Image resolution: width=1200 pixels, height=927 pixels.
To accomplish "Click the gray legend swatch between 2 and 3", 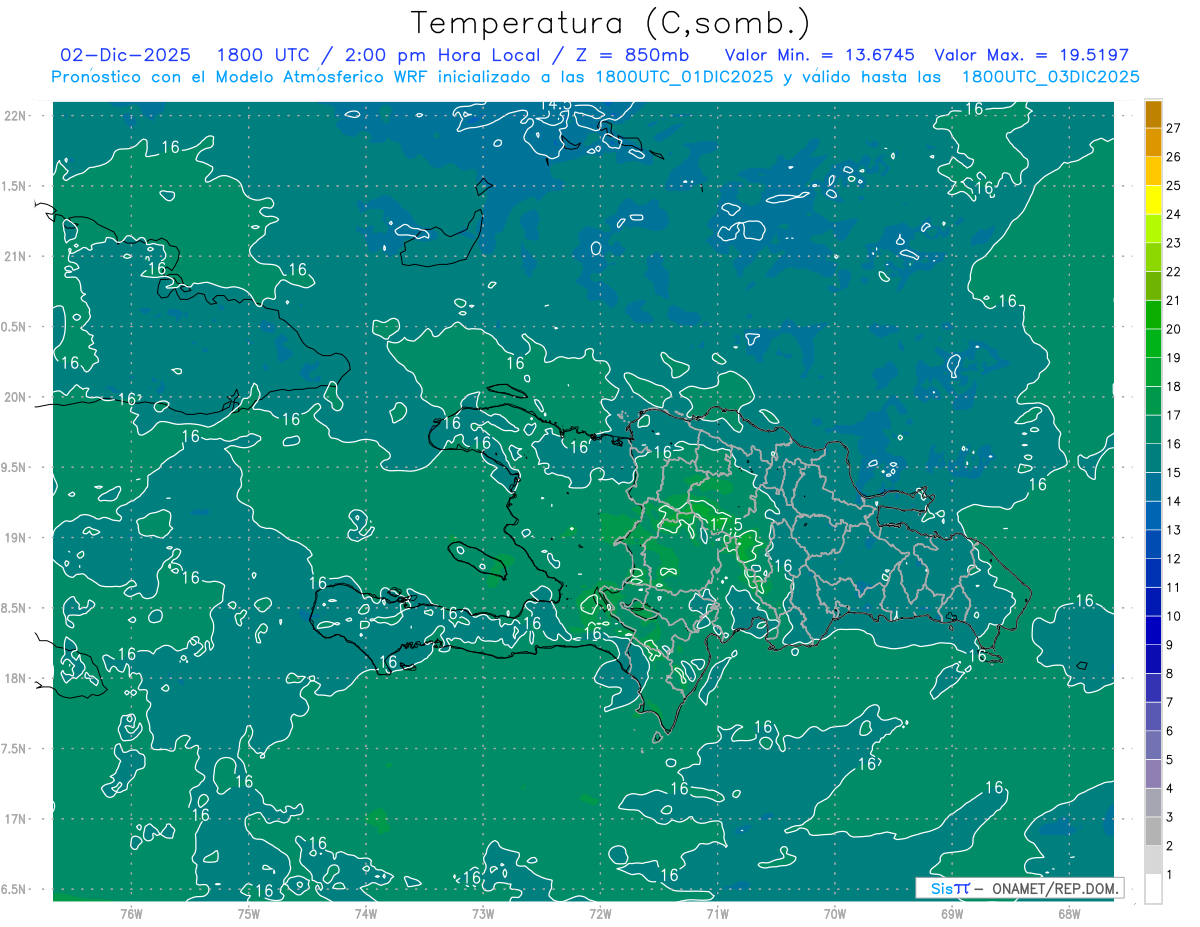I will coord(1153,831).
